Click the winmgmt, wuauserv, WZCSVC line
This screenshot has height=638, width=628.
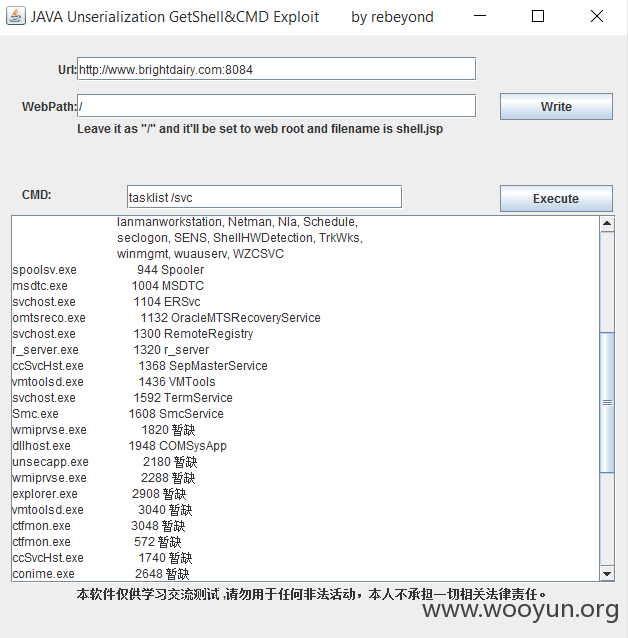200,254
